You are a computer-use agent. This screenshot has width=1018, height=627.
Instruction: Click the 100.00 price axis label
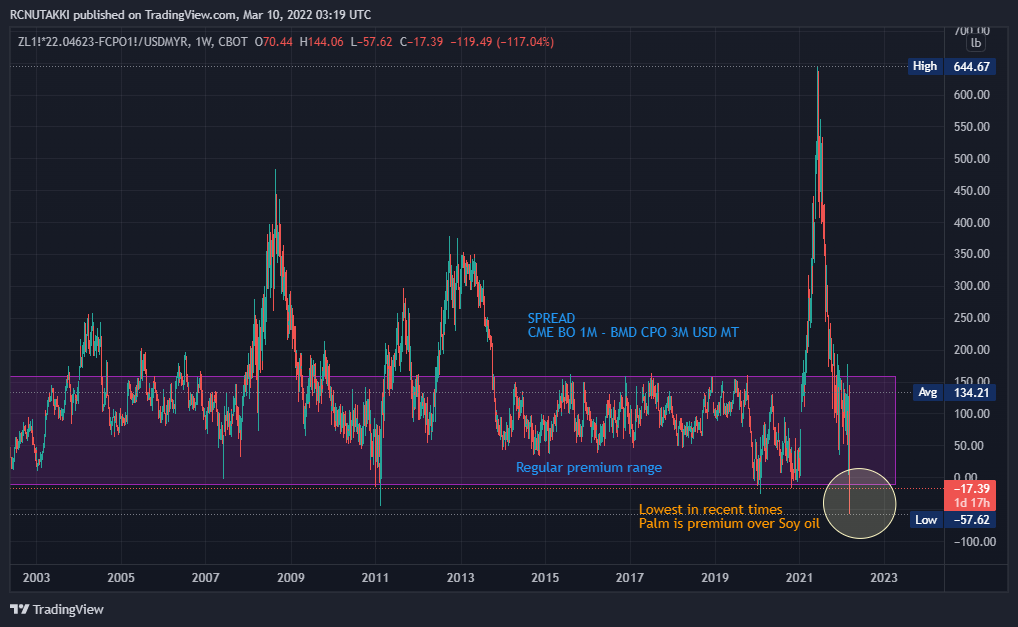(x=972, y=413)
